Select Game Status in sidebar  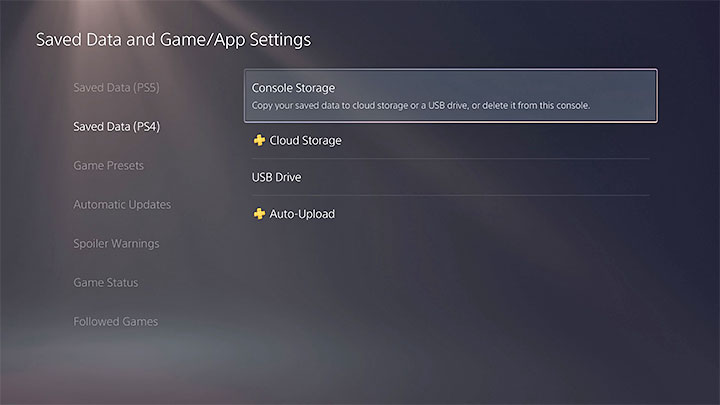click(x=106, y=282)
